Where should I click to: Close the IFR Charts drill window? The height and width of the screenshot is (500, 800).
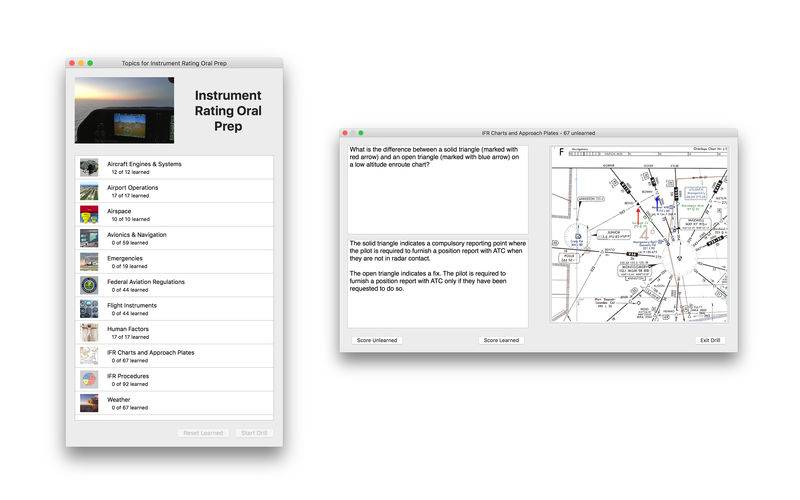tap(345, 133)
